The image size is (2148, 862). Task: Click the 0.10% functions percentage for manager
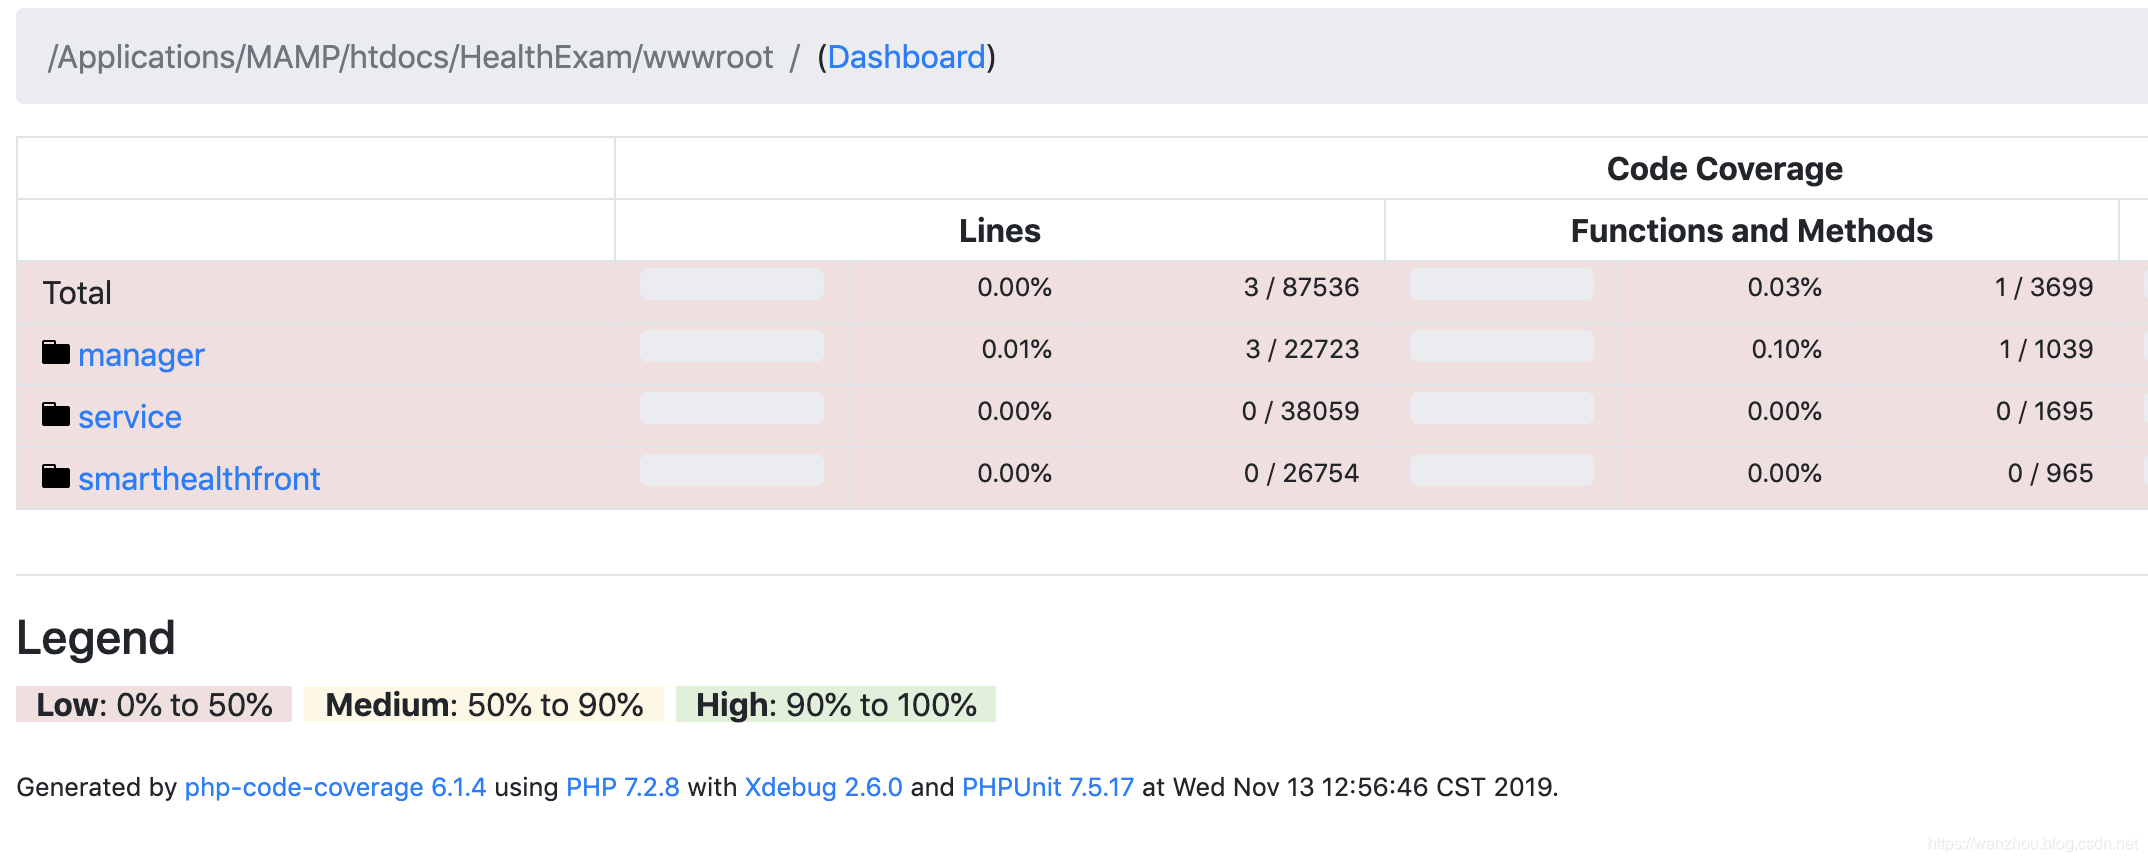1786,349
